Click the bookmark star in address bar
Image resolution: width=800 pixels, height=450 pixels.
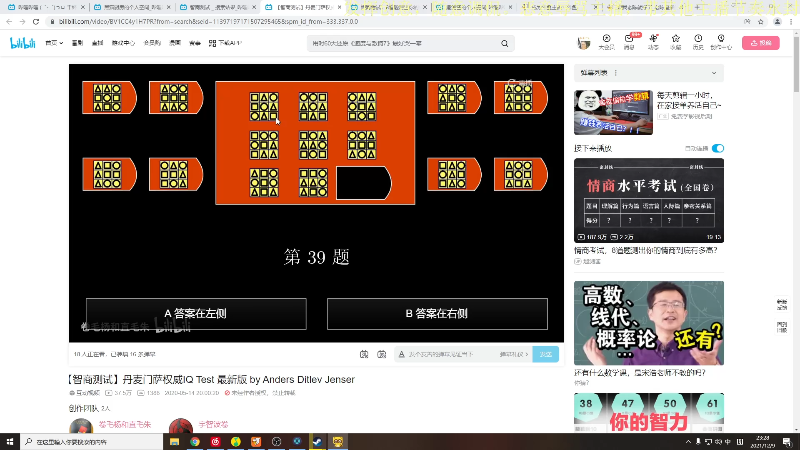[761, 22]
